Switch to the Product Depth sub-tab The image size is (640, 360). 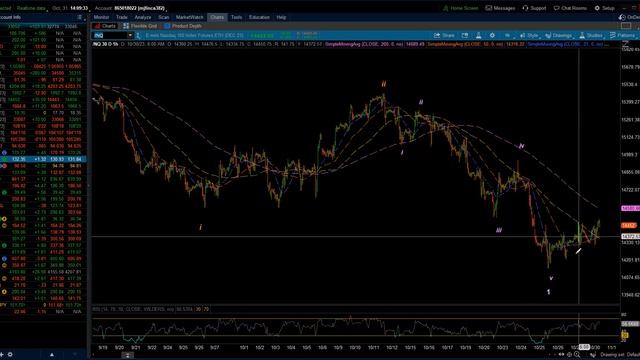click(183, 26)
